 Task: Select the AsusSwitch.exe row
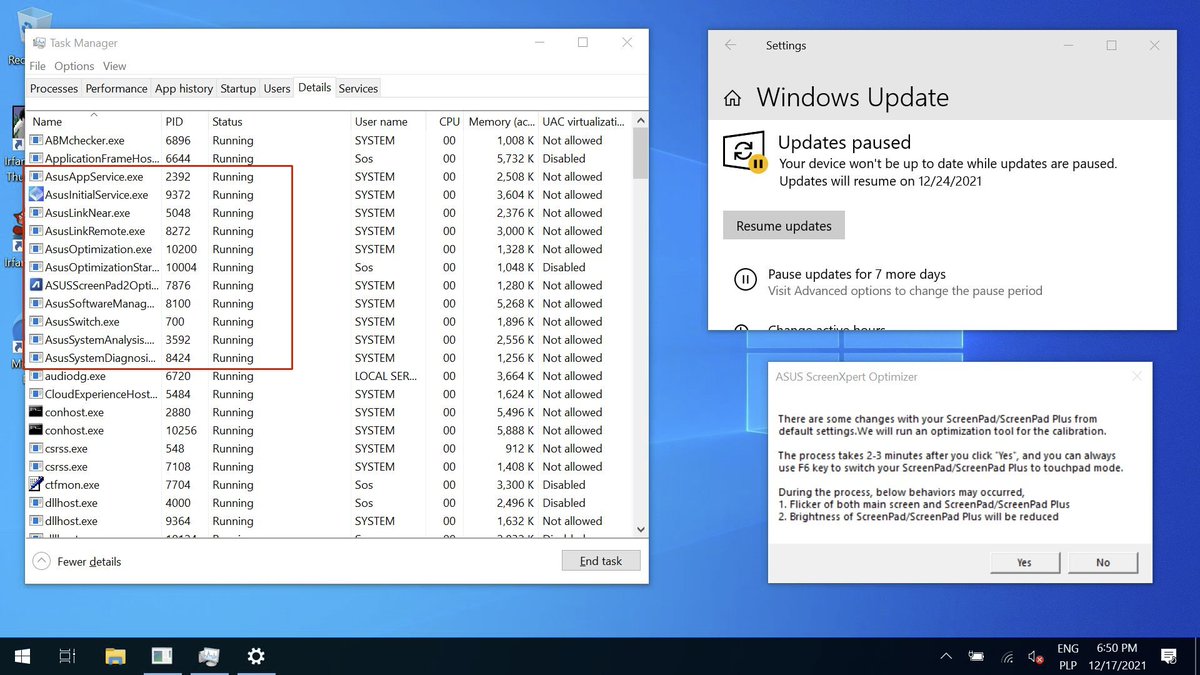pyautogui.click(x=329, y=322)
